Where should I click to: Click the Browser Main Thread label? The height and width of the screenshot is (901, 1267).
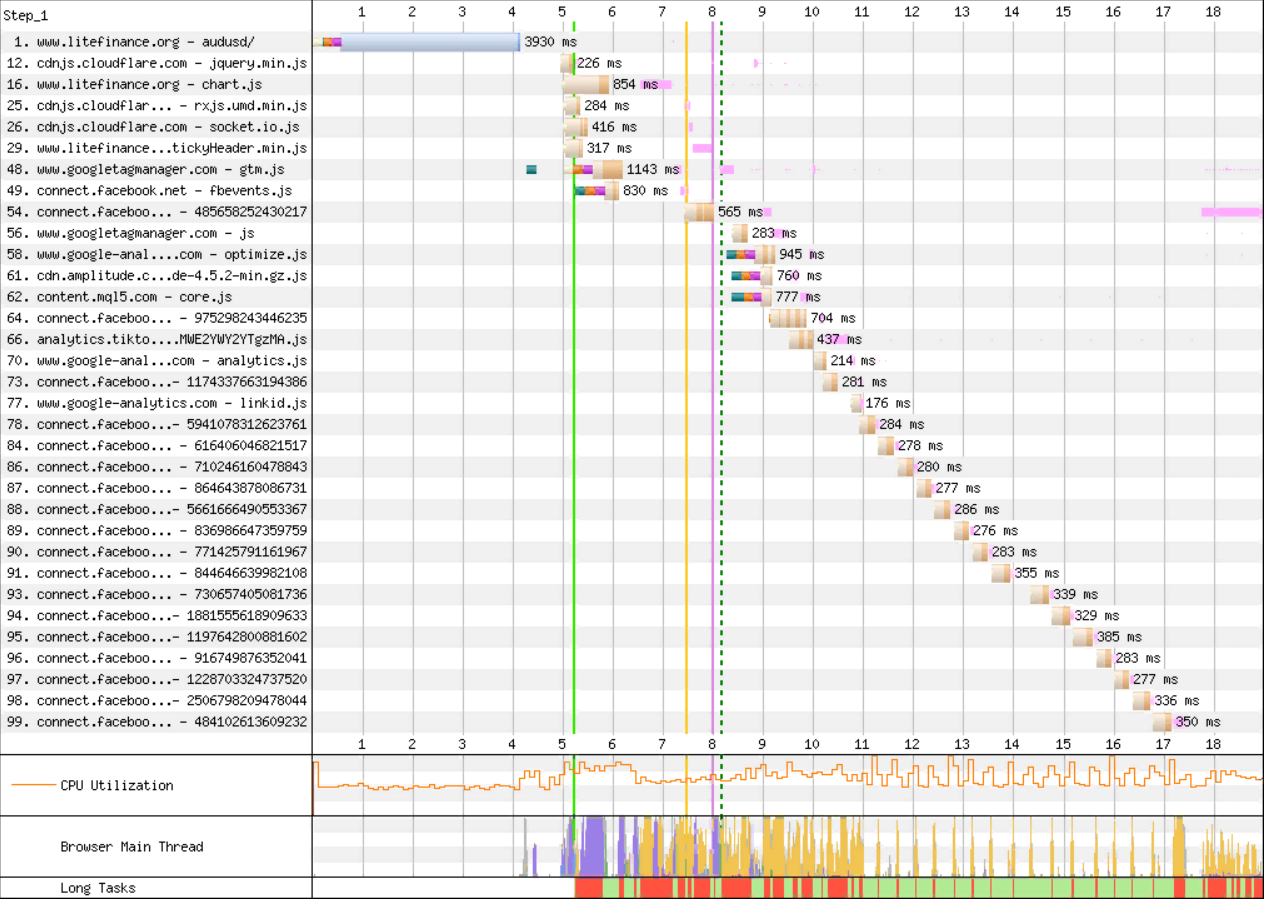(132, 847)
